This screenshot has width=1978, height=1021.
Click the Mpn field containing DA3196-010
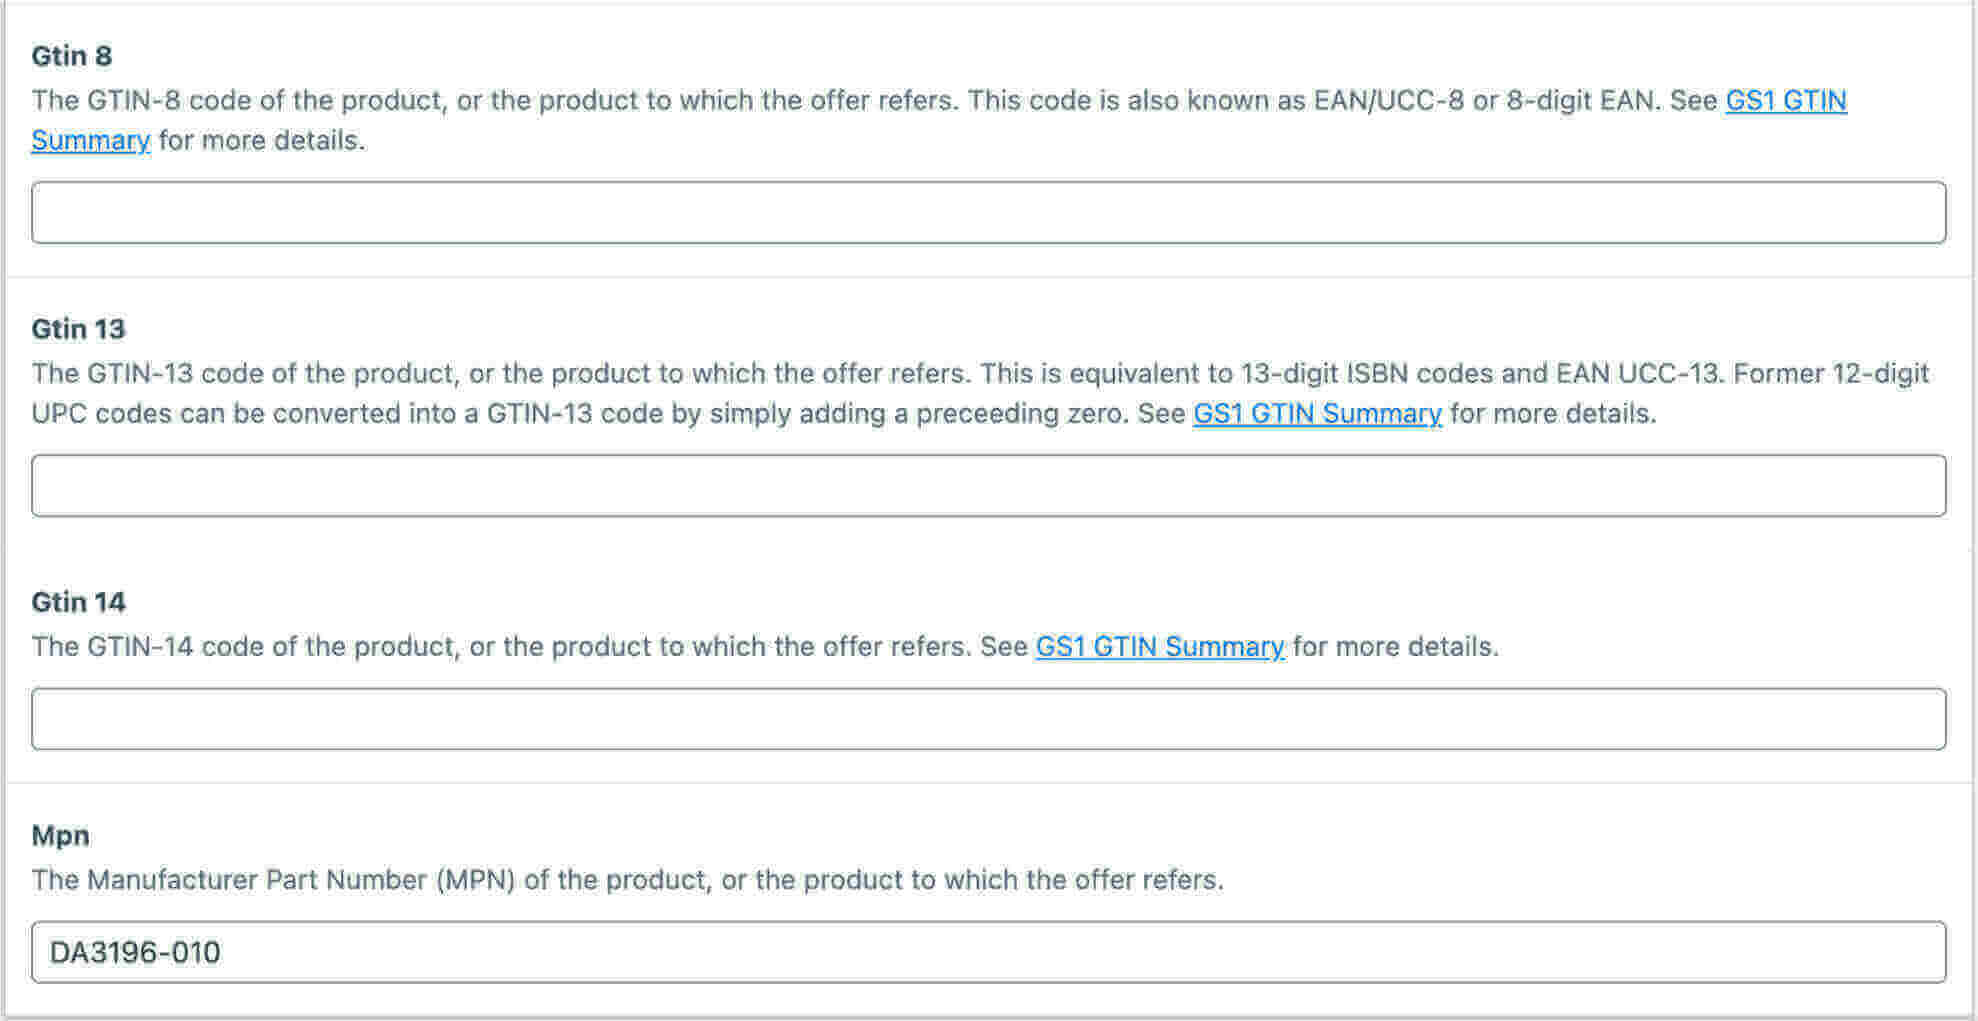point(988,951)
